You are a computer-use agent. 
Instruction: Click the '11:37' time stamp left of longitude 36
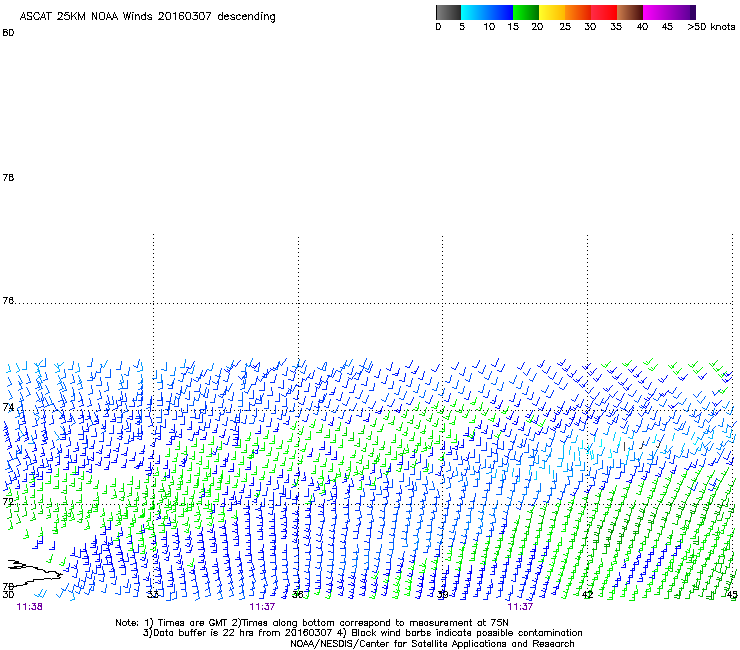pyautogui.click(x=262, y=607)
